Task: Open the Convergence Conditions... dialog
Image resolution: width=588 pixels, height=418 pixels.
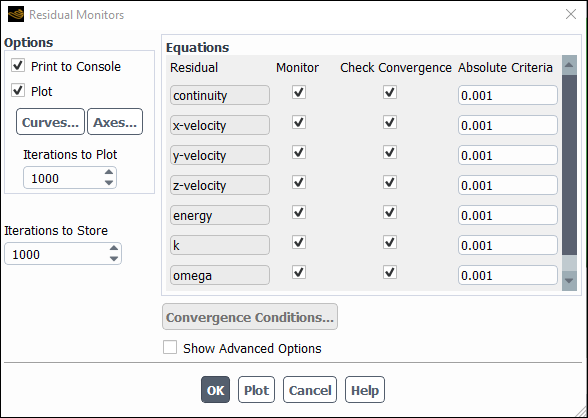Action: (x=250, y=317)
